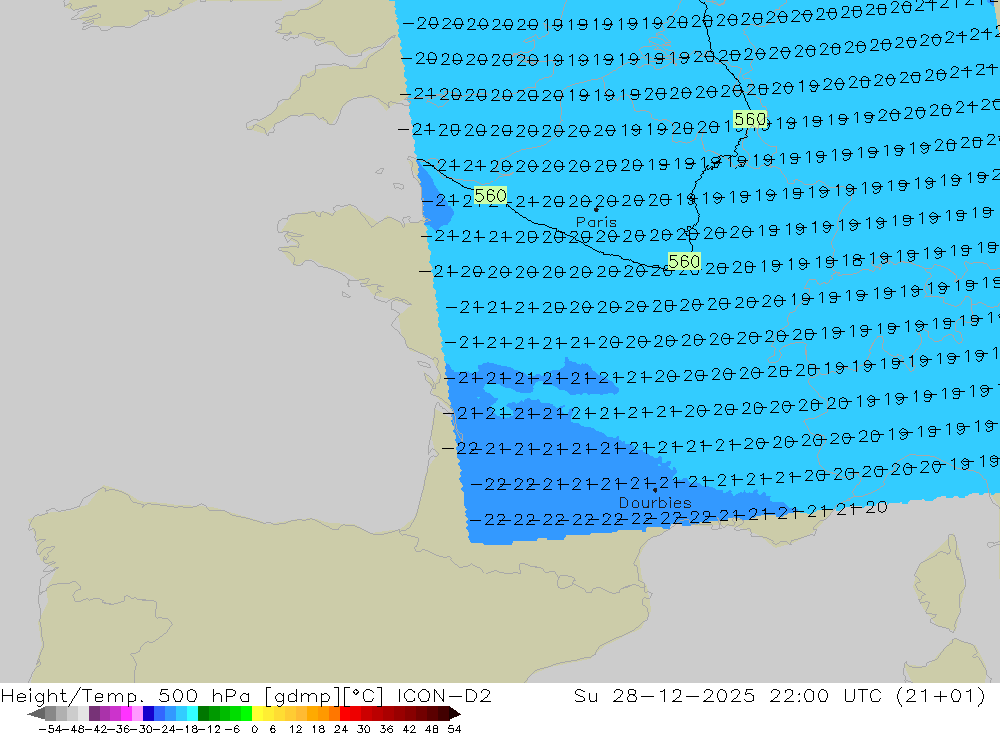Click the [gdmp][°C] units label
Screen dimensions: 1000x733
click(x=324, y=696)
